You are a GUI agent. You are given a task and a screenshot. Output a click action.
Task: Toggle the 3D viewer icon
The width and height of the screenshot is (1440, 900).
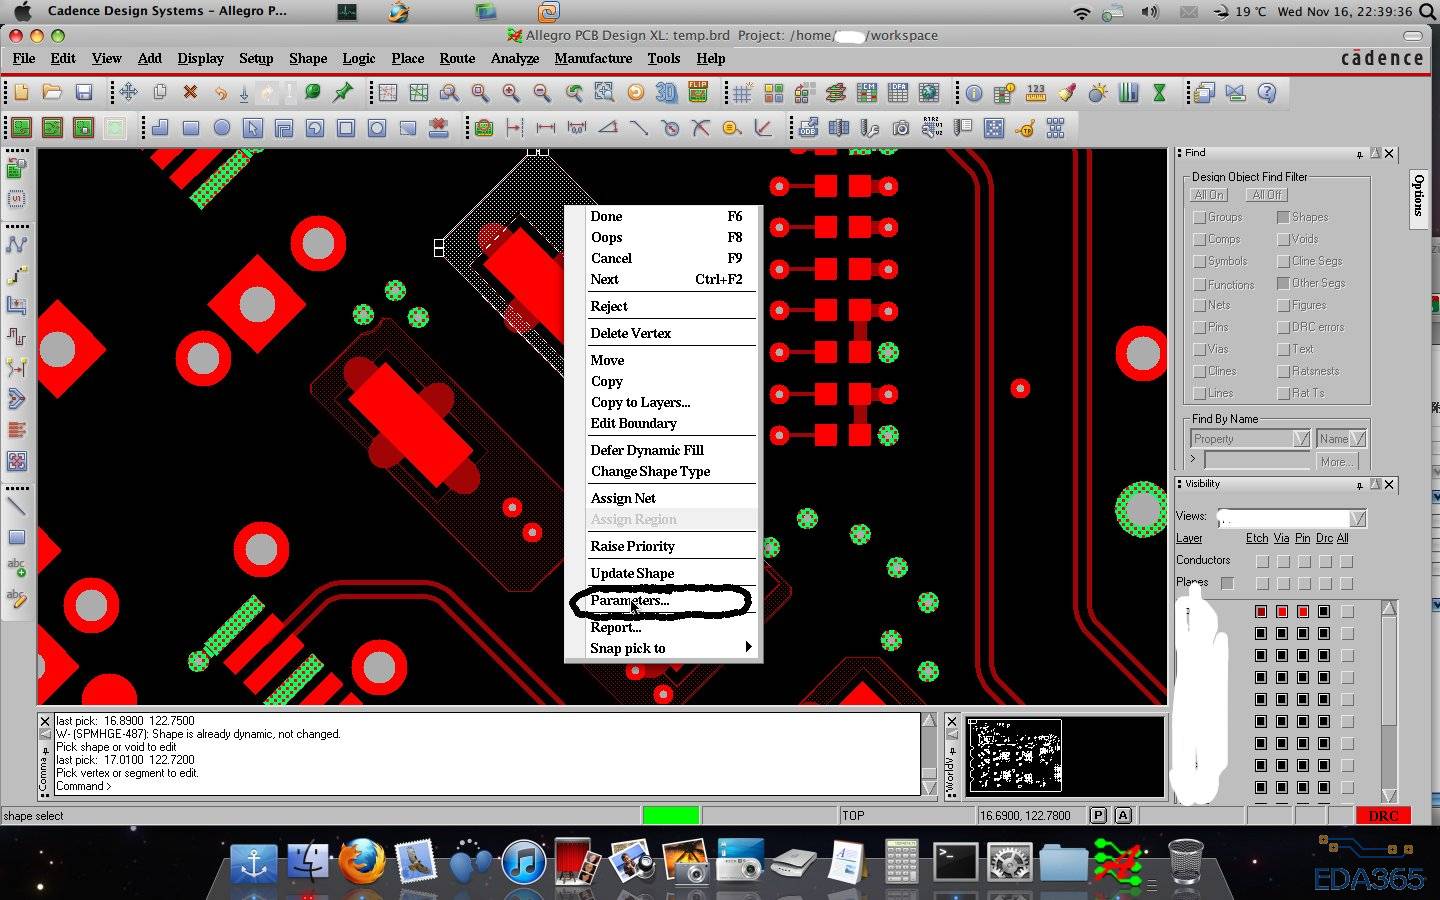point(666,93)
